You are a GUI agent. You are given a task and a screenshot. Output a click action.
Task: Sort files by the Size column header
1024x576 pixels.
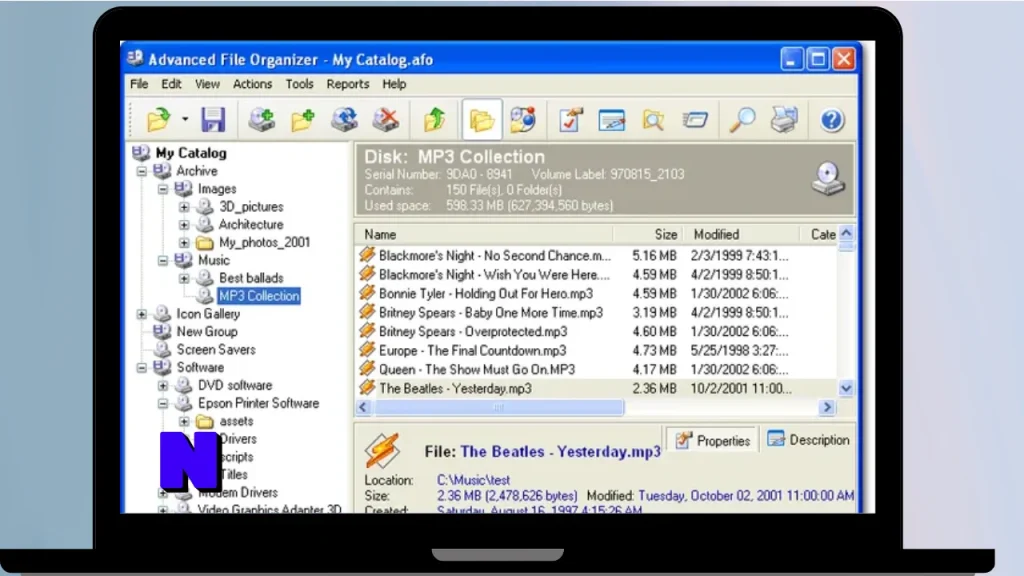click(x=648, y=234)
